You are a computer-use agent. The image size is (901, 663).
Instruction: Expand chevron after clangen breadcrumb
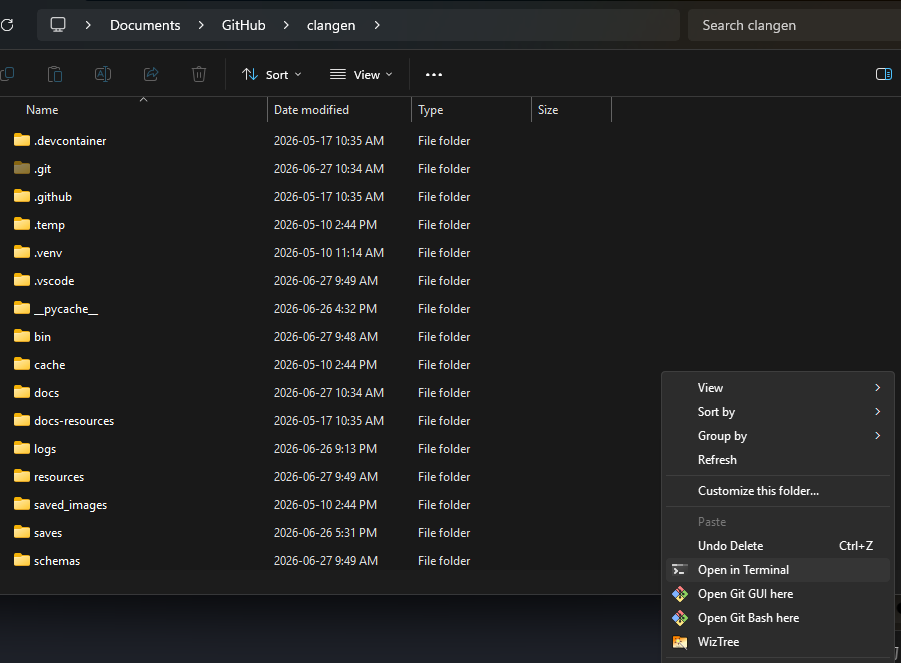[376, 25]
